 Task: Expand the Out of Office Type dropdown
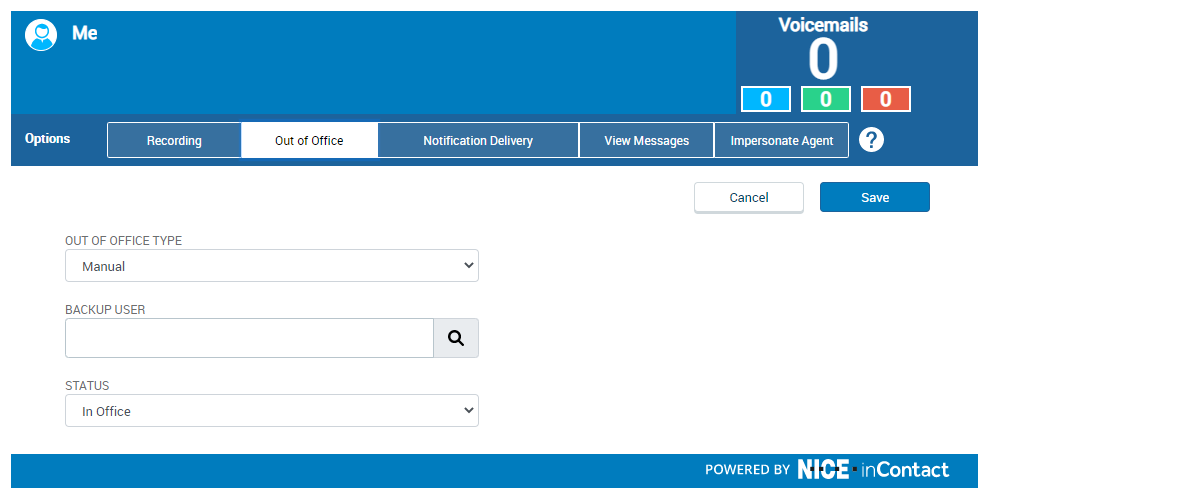[272, 266]
